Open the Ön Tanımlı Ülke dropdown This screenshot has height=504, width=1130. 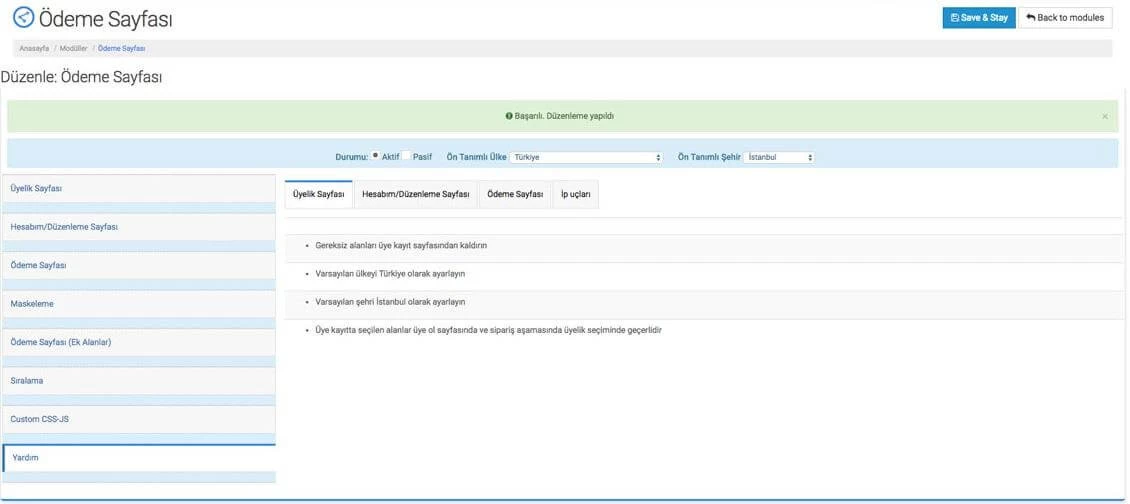click(x=586, y=157)
